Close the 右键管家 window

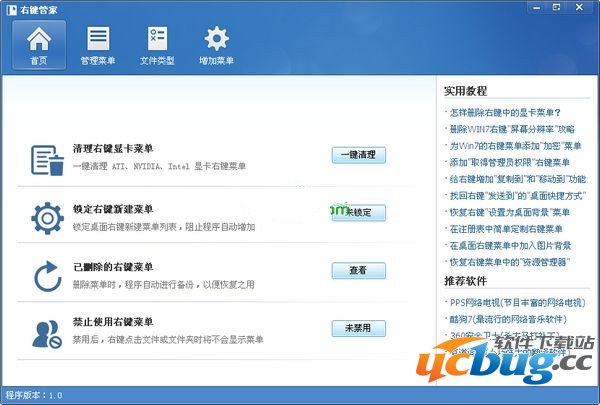579,7
